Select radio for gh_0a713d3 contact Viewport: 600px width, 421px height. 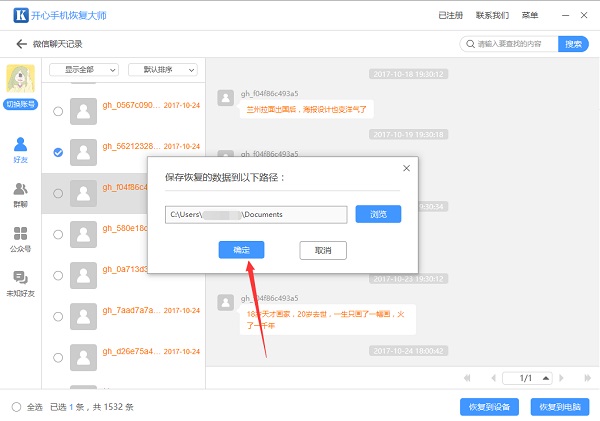click(x=58, y=276)
